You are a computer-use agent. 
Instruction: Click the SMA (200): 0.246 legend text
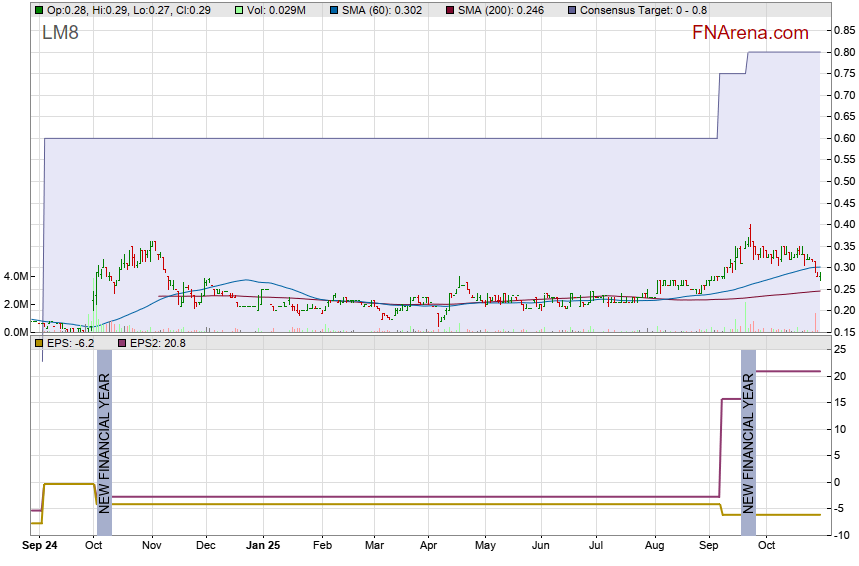tap(501, 9)
